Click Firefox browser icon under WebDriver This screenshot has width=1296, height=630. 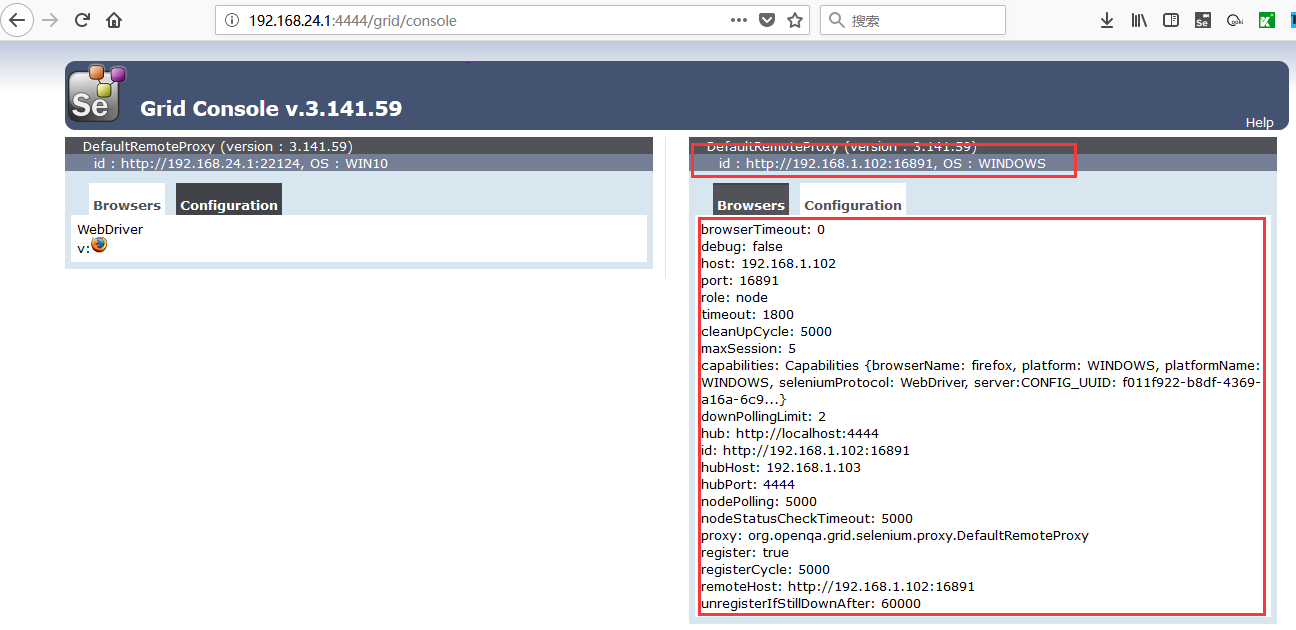(x=99, y=245)
